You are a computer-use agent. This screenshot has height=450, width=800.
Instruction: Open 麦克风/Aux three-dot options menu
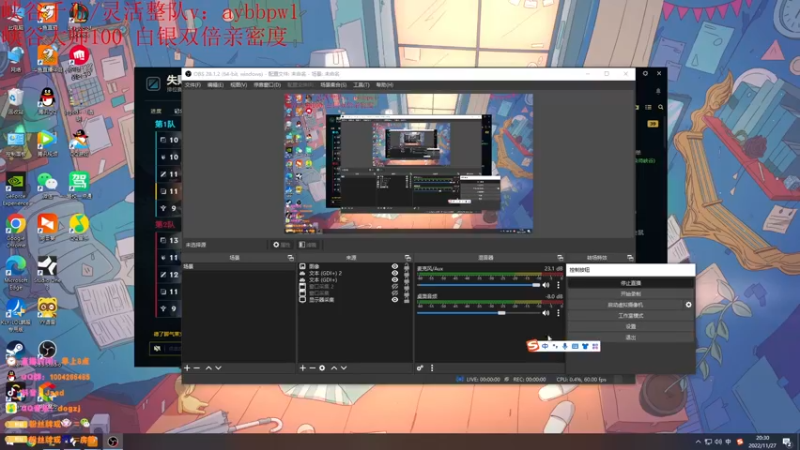[x=558, y=285]
